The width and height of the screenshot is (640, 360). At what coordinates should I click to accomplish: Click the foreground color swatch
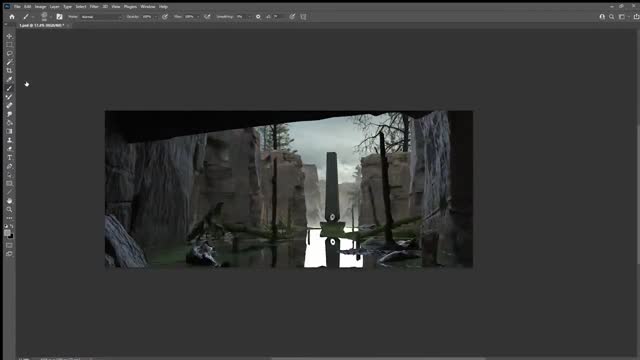(x=7, y=233)
